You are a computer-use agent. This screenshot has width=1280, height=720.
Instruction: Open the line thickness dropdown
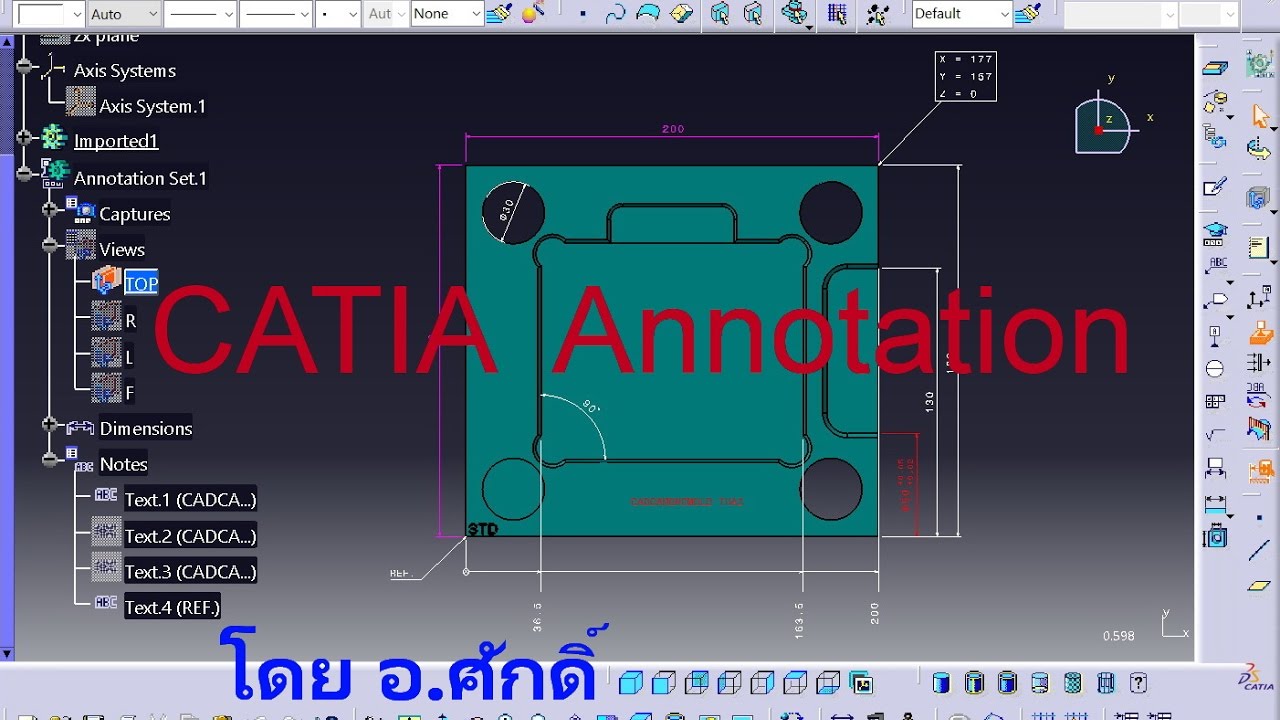point(200,14)
